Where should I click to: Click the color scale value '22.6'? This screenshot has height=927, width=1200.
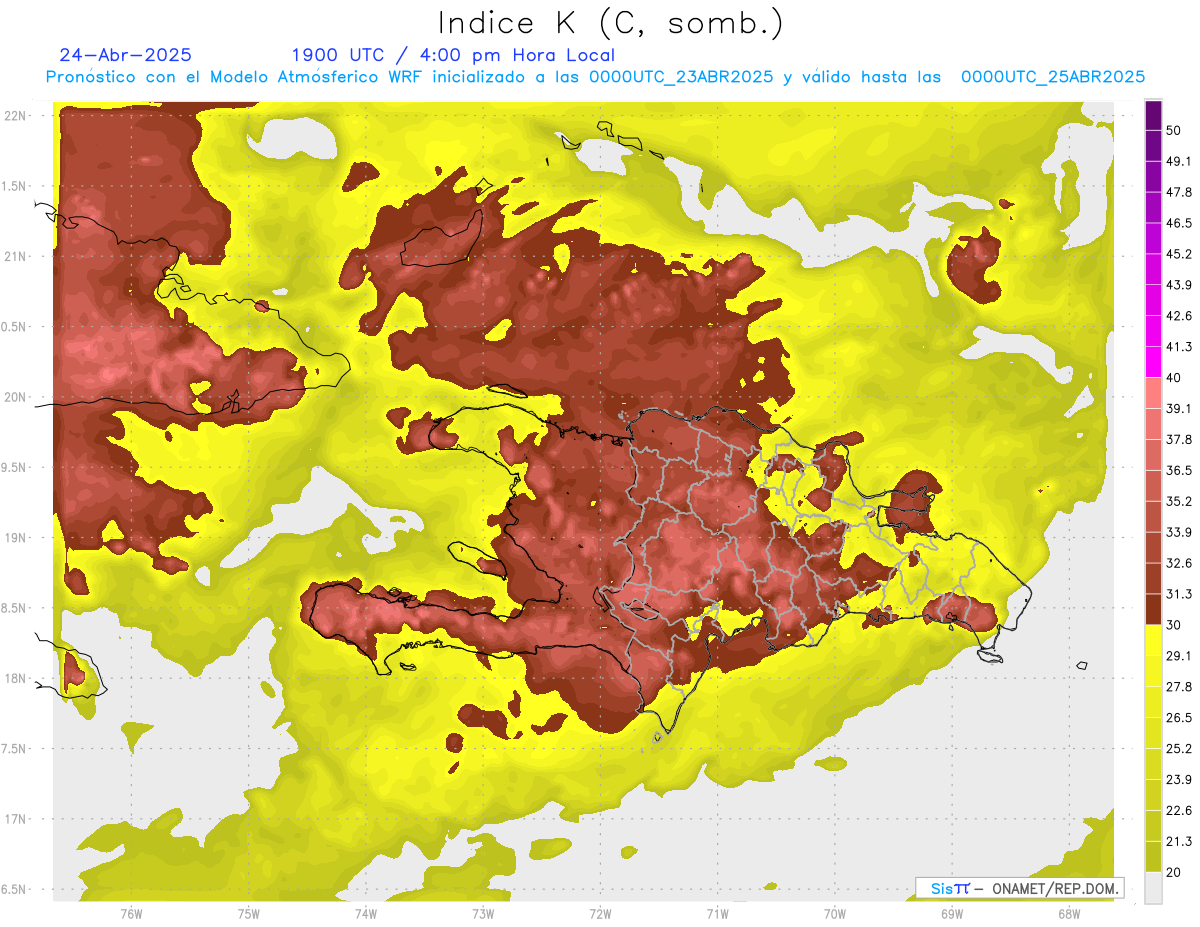(1179, 810)
